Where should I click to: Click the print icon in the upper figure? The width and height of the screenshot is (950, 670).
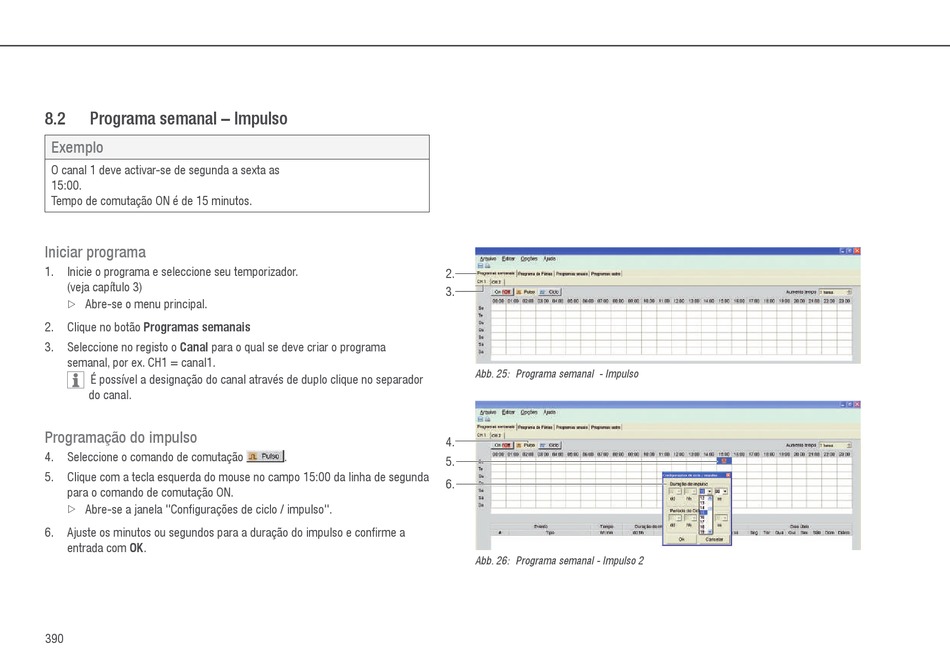click(488, 266)
